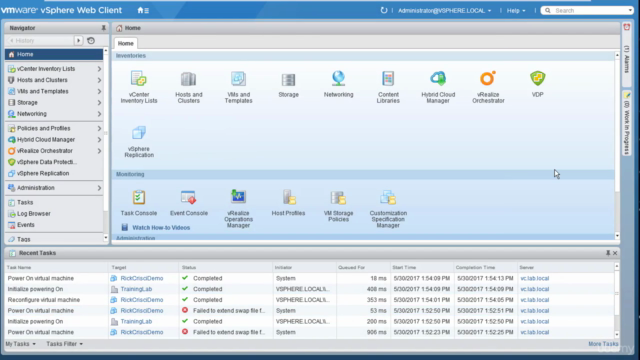Open the Networking globe icon
The height and width of the screenshot is (360, 640).
point(338,78)
